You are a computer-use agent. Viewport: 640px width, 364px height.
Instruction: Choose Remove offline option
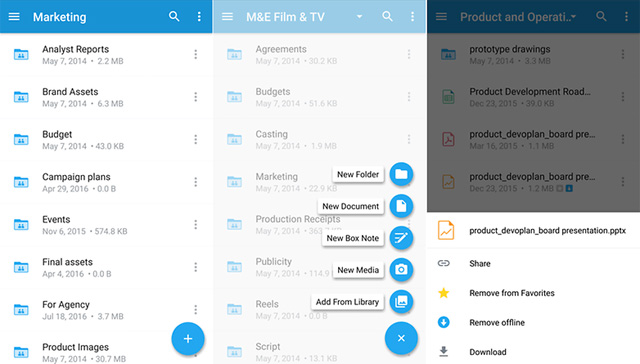coord(533,322)
